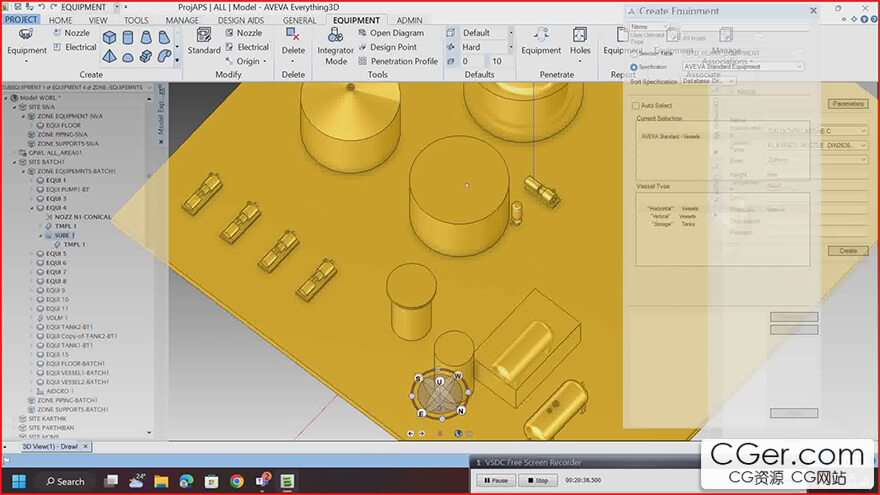This screenshot has height=495, width=880.
Task: Select the snout primitive icon
Action: (x=164, y=38)
